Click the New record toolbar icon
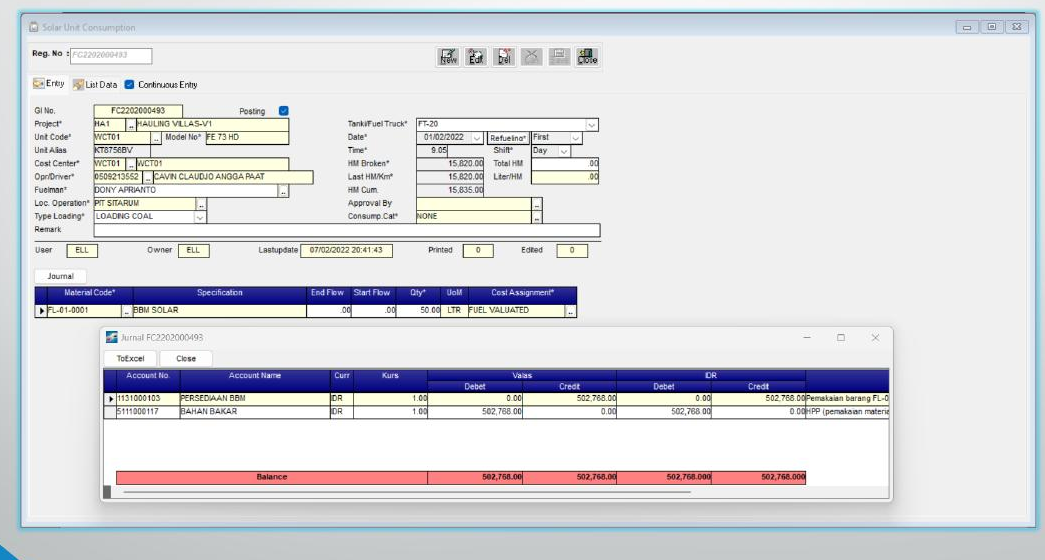The width and height of the screenshot is (1045, 560). pos(449,57)
